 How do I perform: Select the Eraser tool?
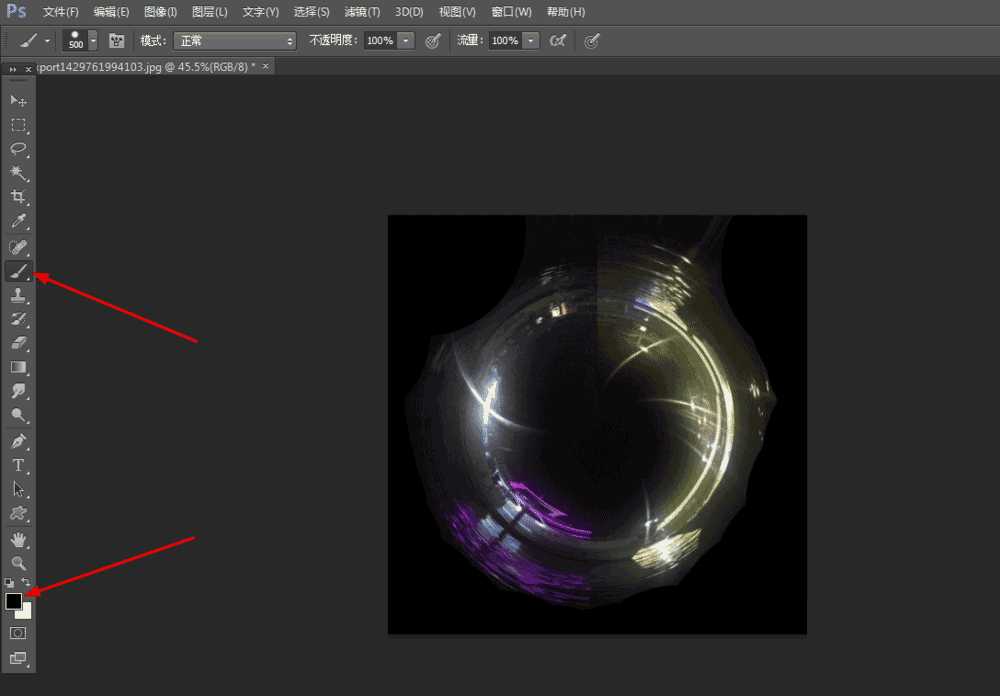pos(17,344)
